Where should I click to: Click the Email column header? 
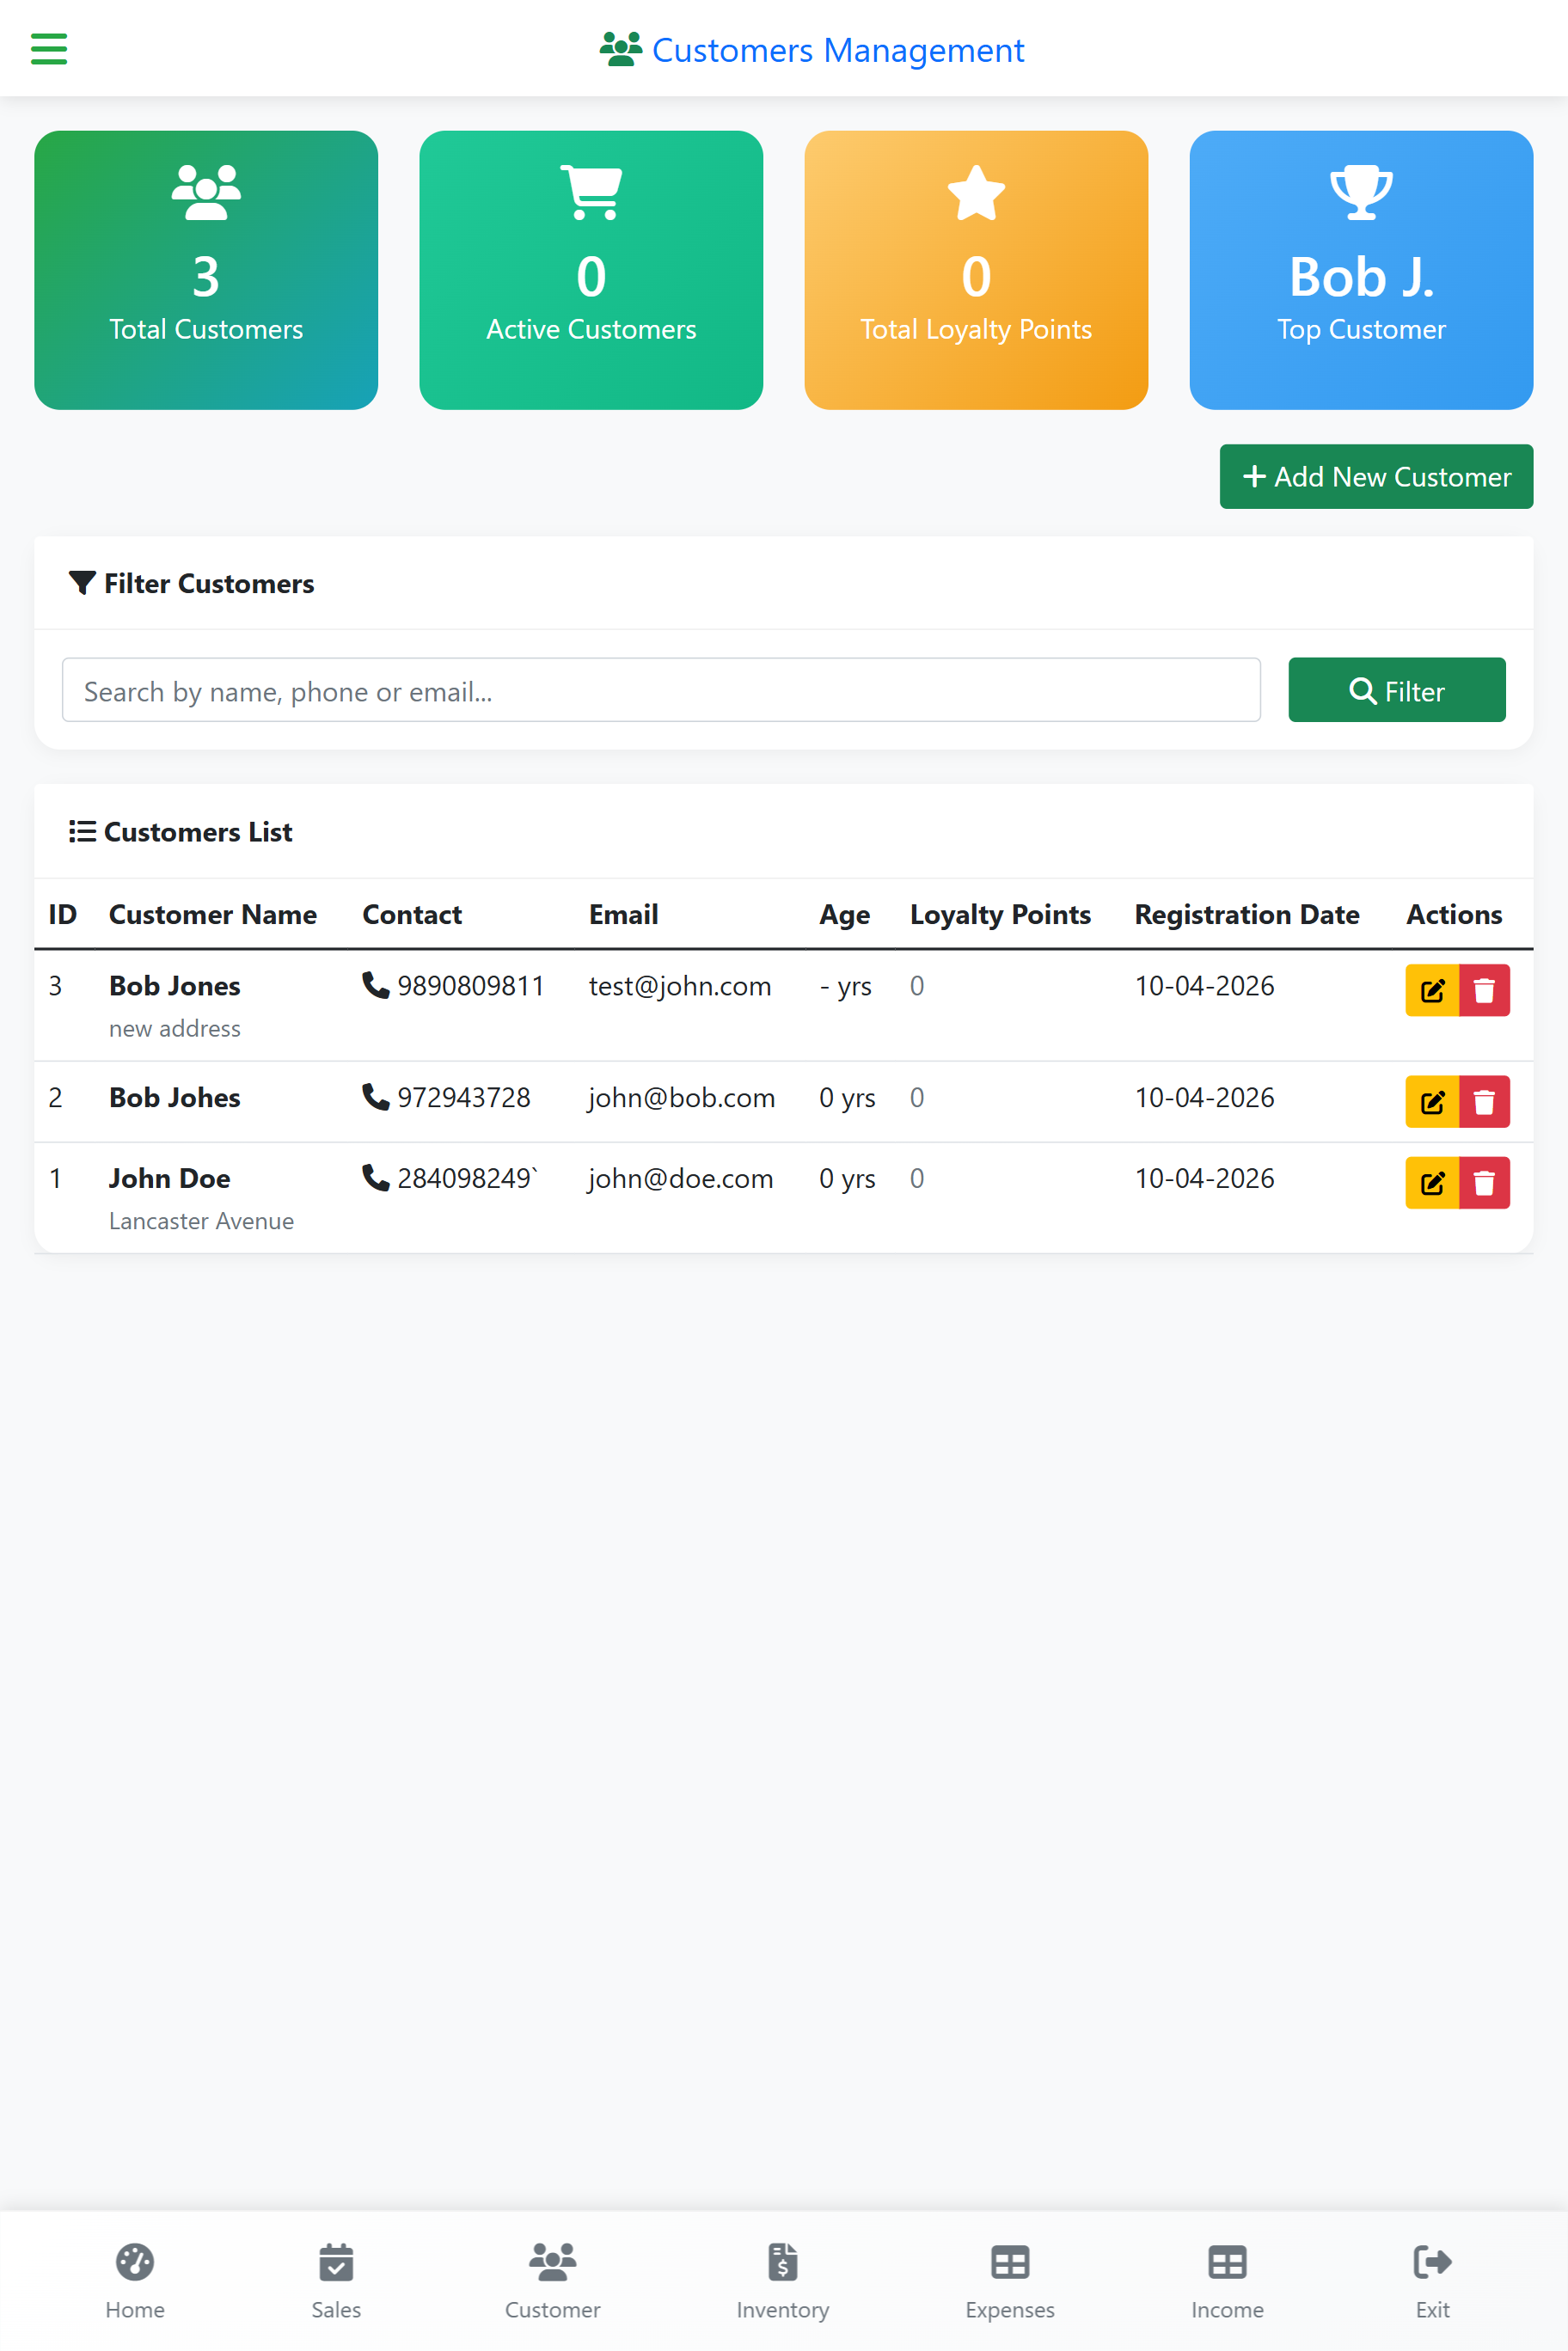pyautogui.click(x=623, y=914)
